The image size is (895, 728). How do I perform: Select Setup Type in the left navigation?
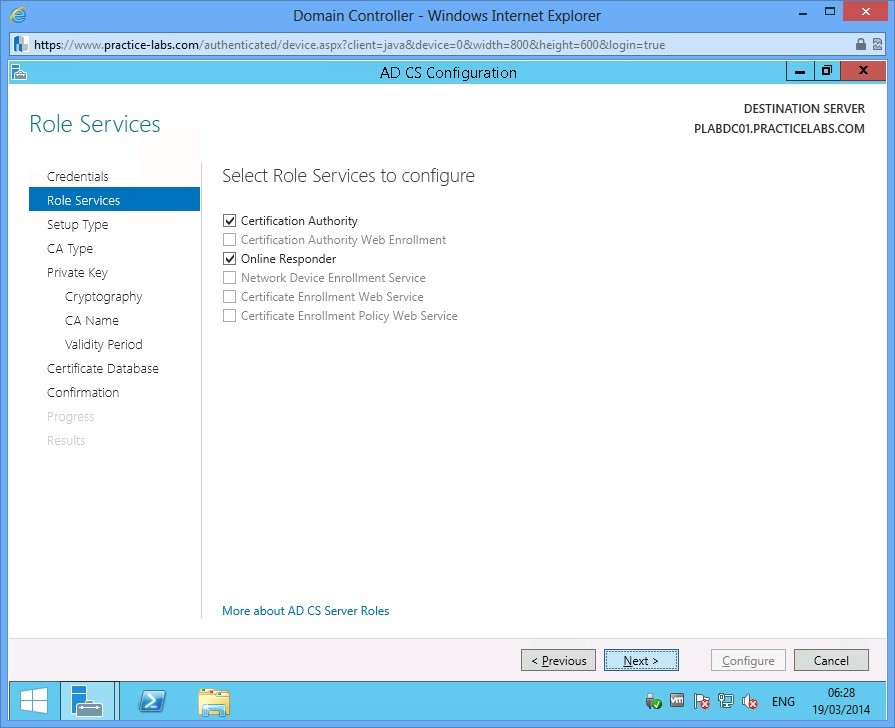(77, 224)
